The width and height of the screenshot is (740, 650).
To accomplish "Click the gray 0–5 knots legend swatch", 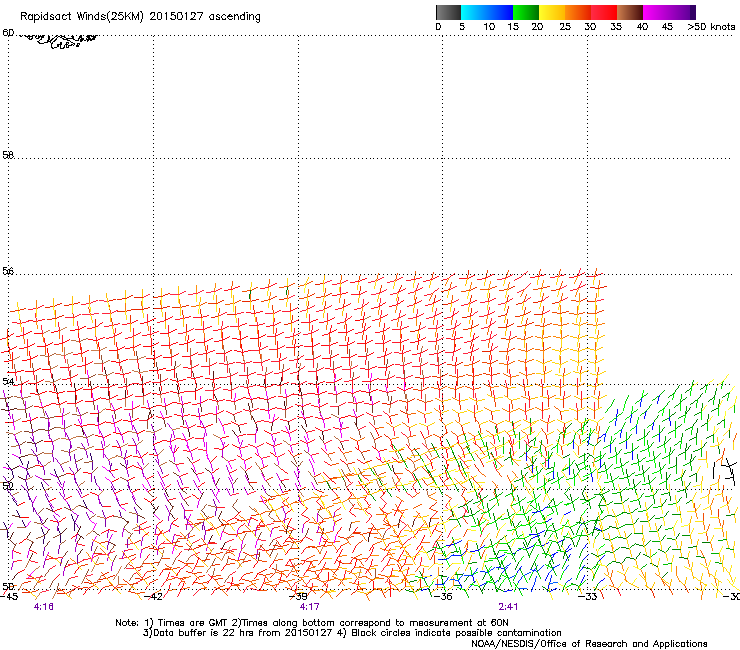I will point(448,12).
